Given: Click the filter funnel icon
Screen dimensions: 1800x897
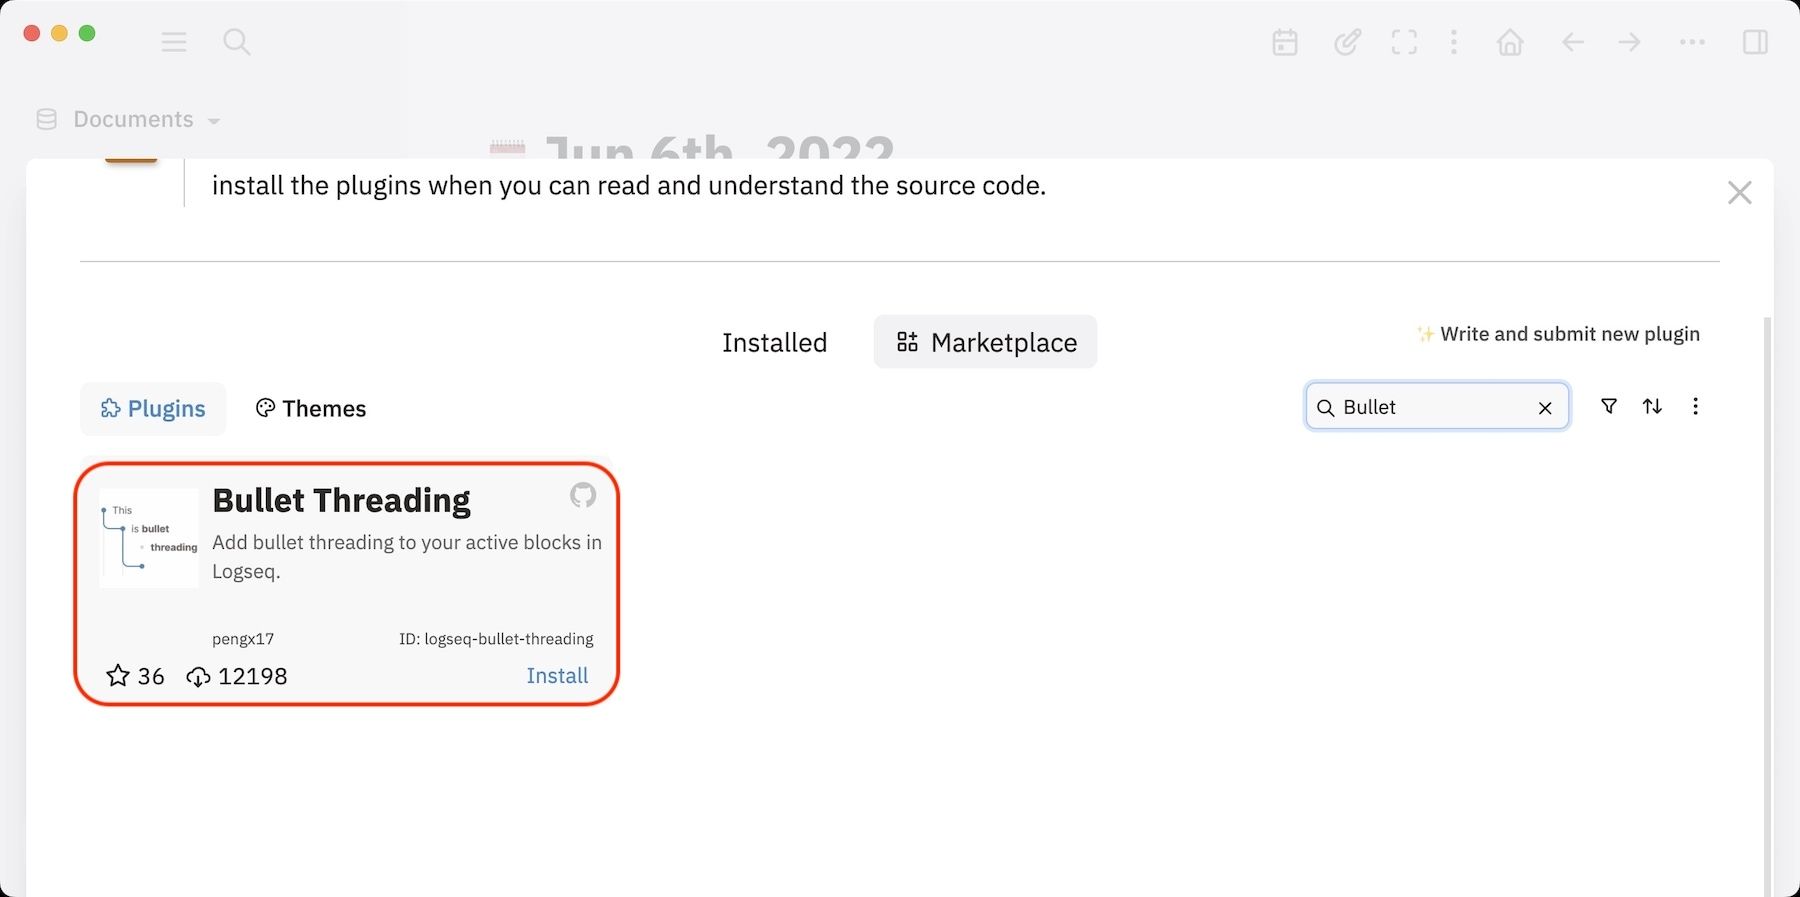Looking at the screenshot, I should click(1609, 406).
